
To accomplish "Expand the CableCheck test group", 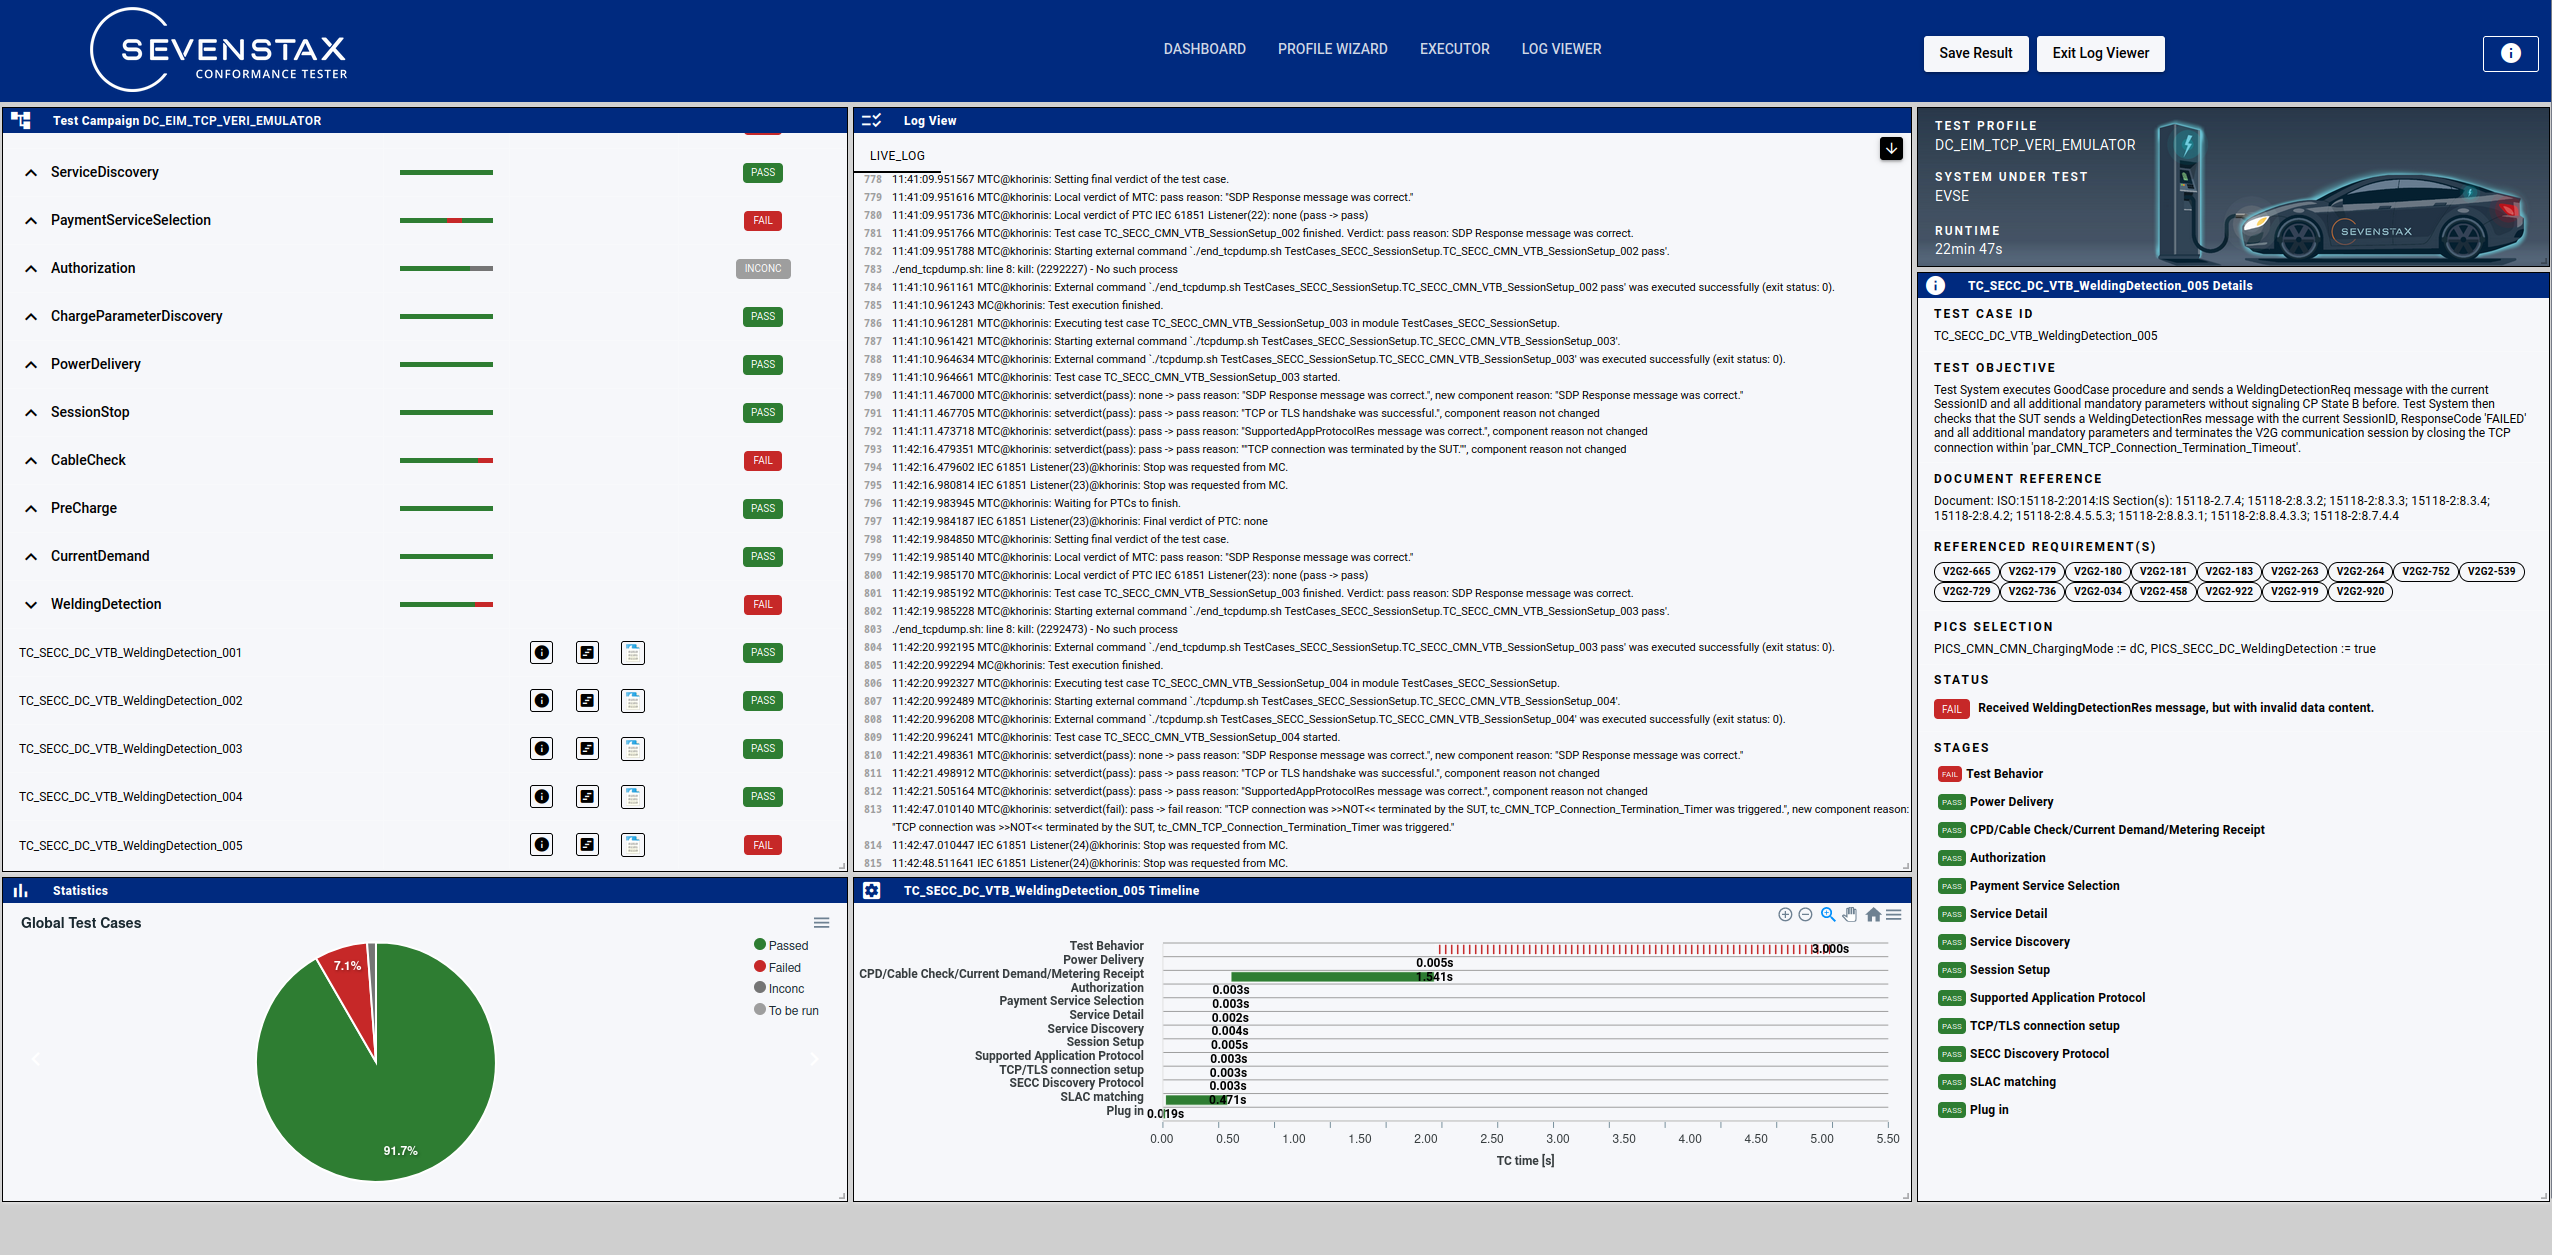I will click(31, 460).
